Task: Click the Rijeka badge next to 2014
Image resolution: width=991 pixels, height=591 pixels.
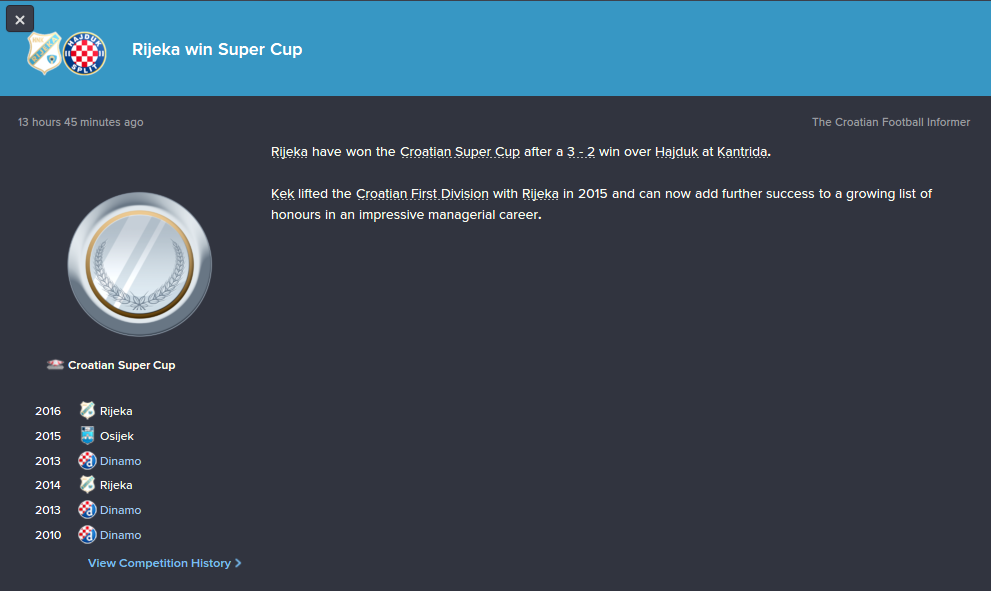Action: click(x=87, y=485)
